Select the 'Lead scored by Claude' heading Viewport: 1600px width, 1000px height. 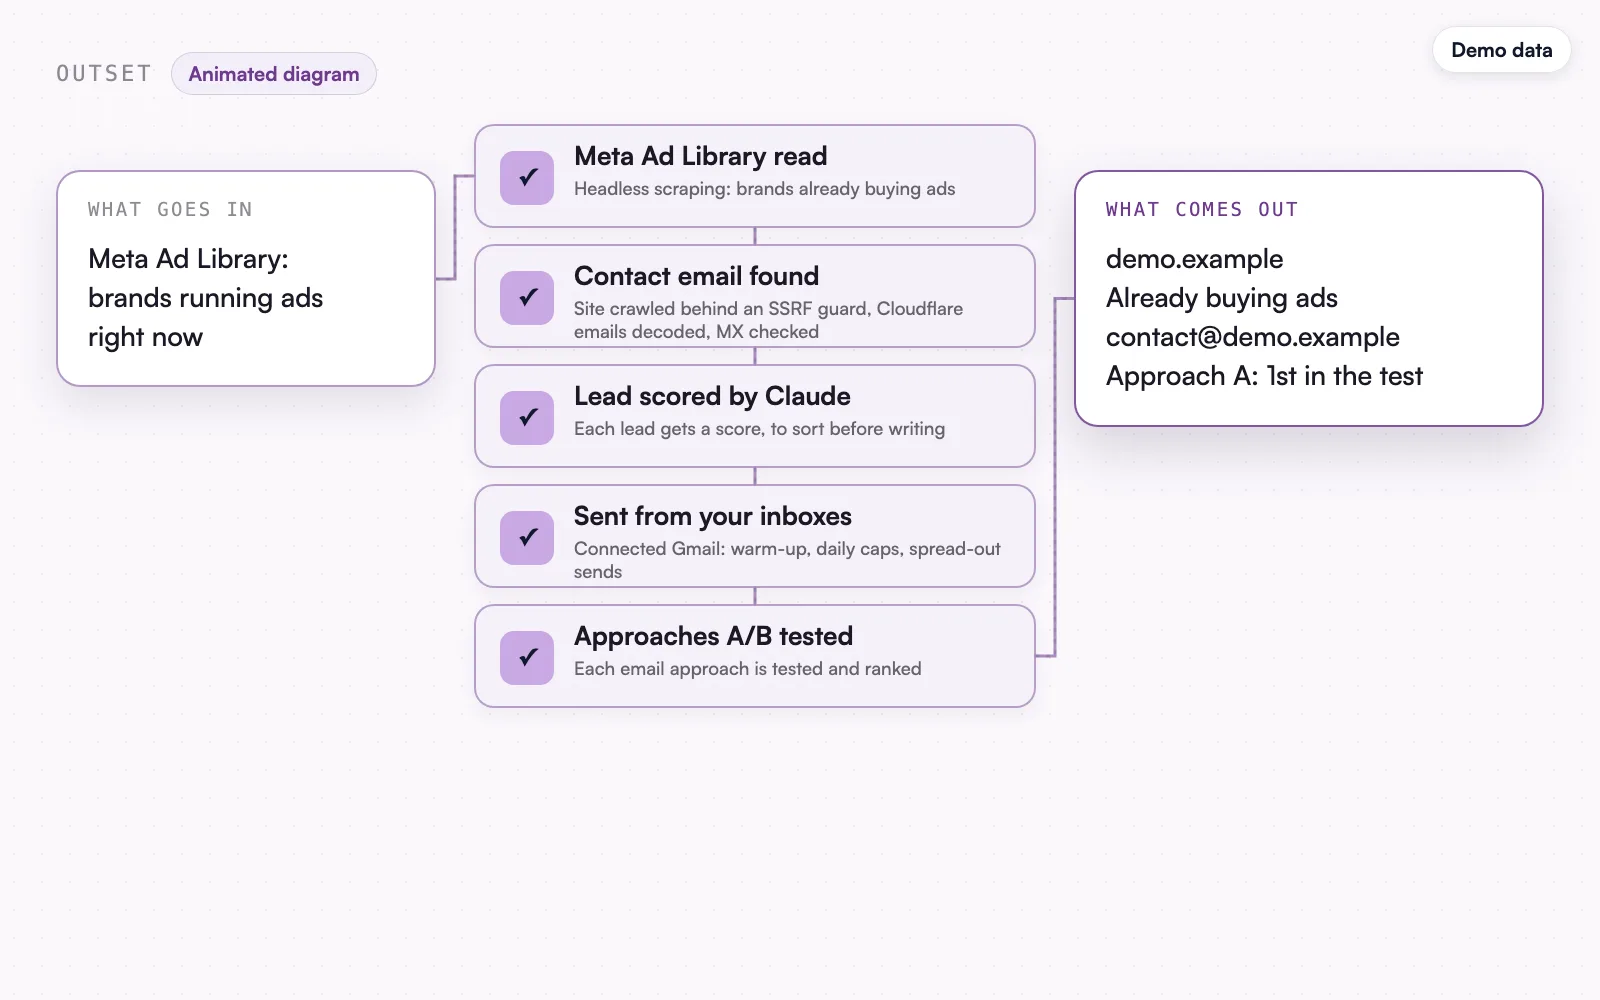click(x=712, y=396)
